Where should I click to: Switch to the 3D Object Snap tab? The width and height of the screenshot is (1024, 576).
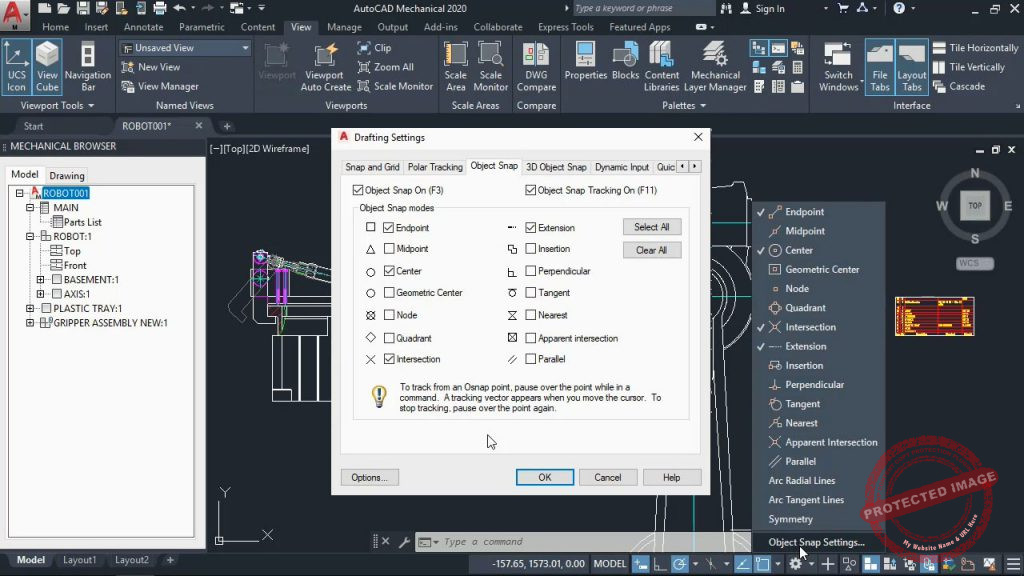556,167
